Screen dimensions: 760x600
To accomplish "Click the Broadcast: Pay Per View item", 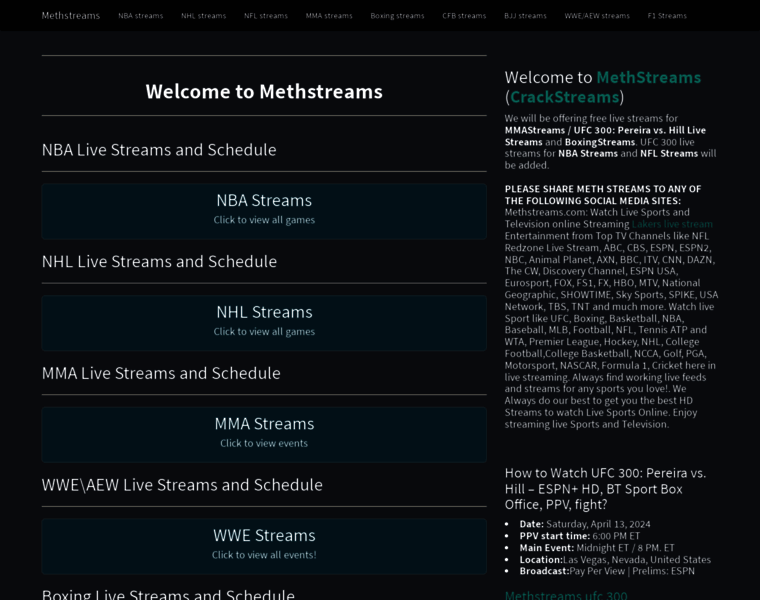I will [x=607, y=571].
